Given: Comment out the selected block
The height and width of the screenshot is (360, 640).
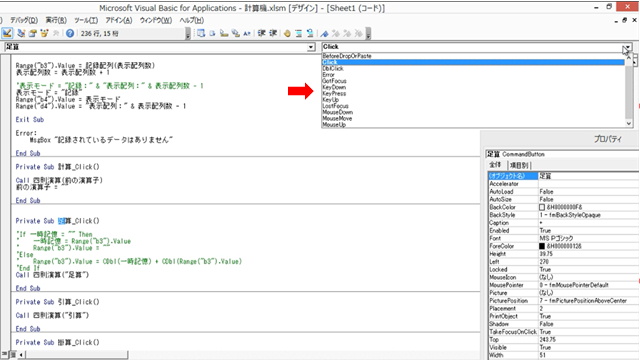Looking at the screenshot, I should pyautogui.click(x=299, y=33).
